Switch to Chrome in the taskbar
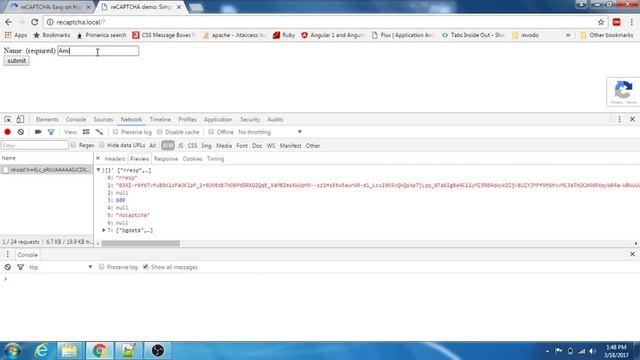640x360 pixels. tap(99, 351)
